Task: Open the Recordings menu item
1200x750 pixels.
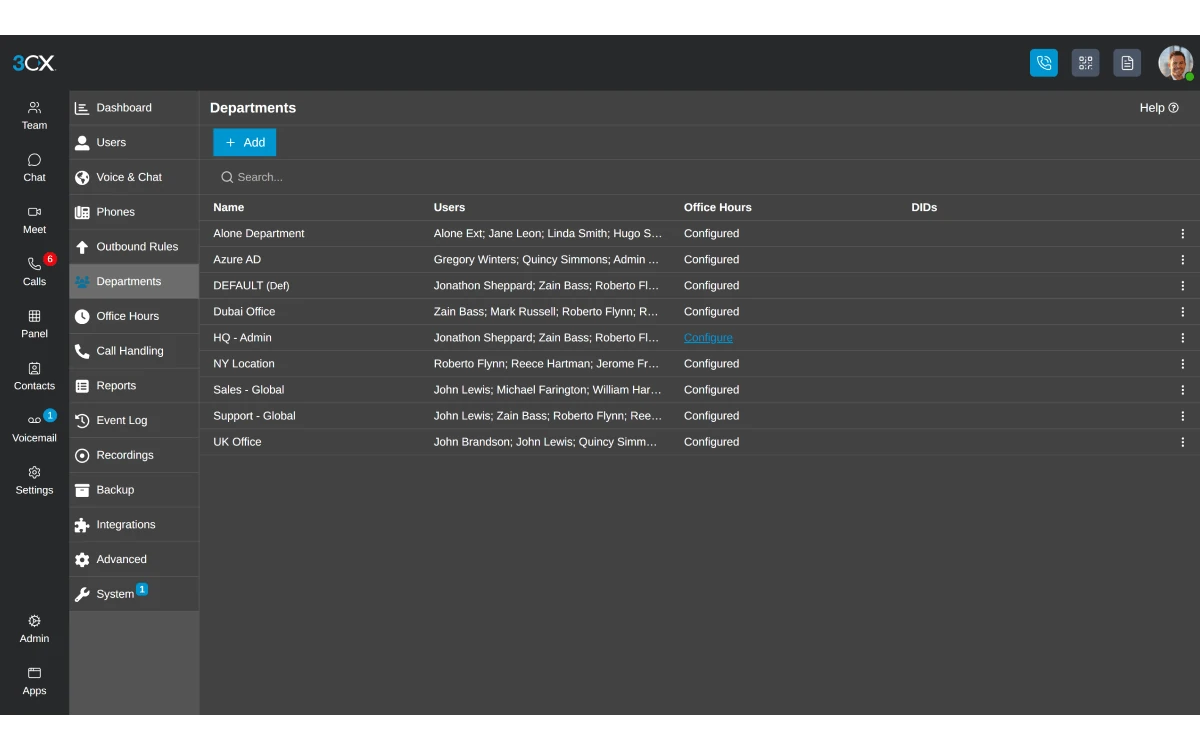Action: tap(134, 455)
